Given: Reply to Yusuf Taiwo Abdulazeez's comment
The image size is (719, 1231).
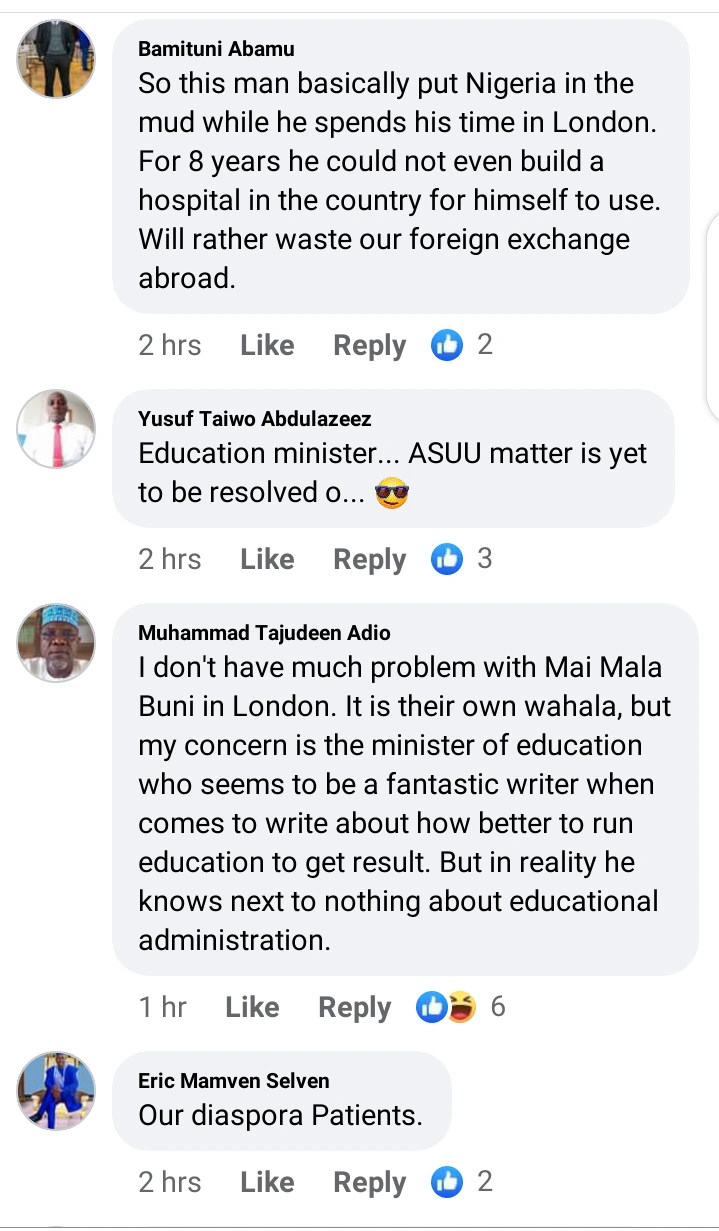Looking at the screenshot, I should click(x=369, y=559).
